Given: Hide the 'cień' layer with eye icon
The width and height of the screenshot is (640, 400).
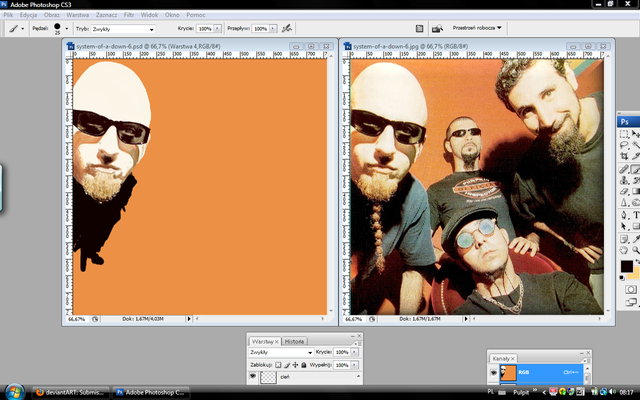Looking at the screenshot, I should coord(254,376).
